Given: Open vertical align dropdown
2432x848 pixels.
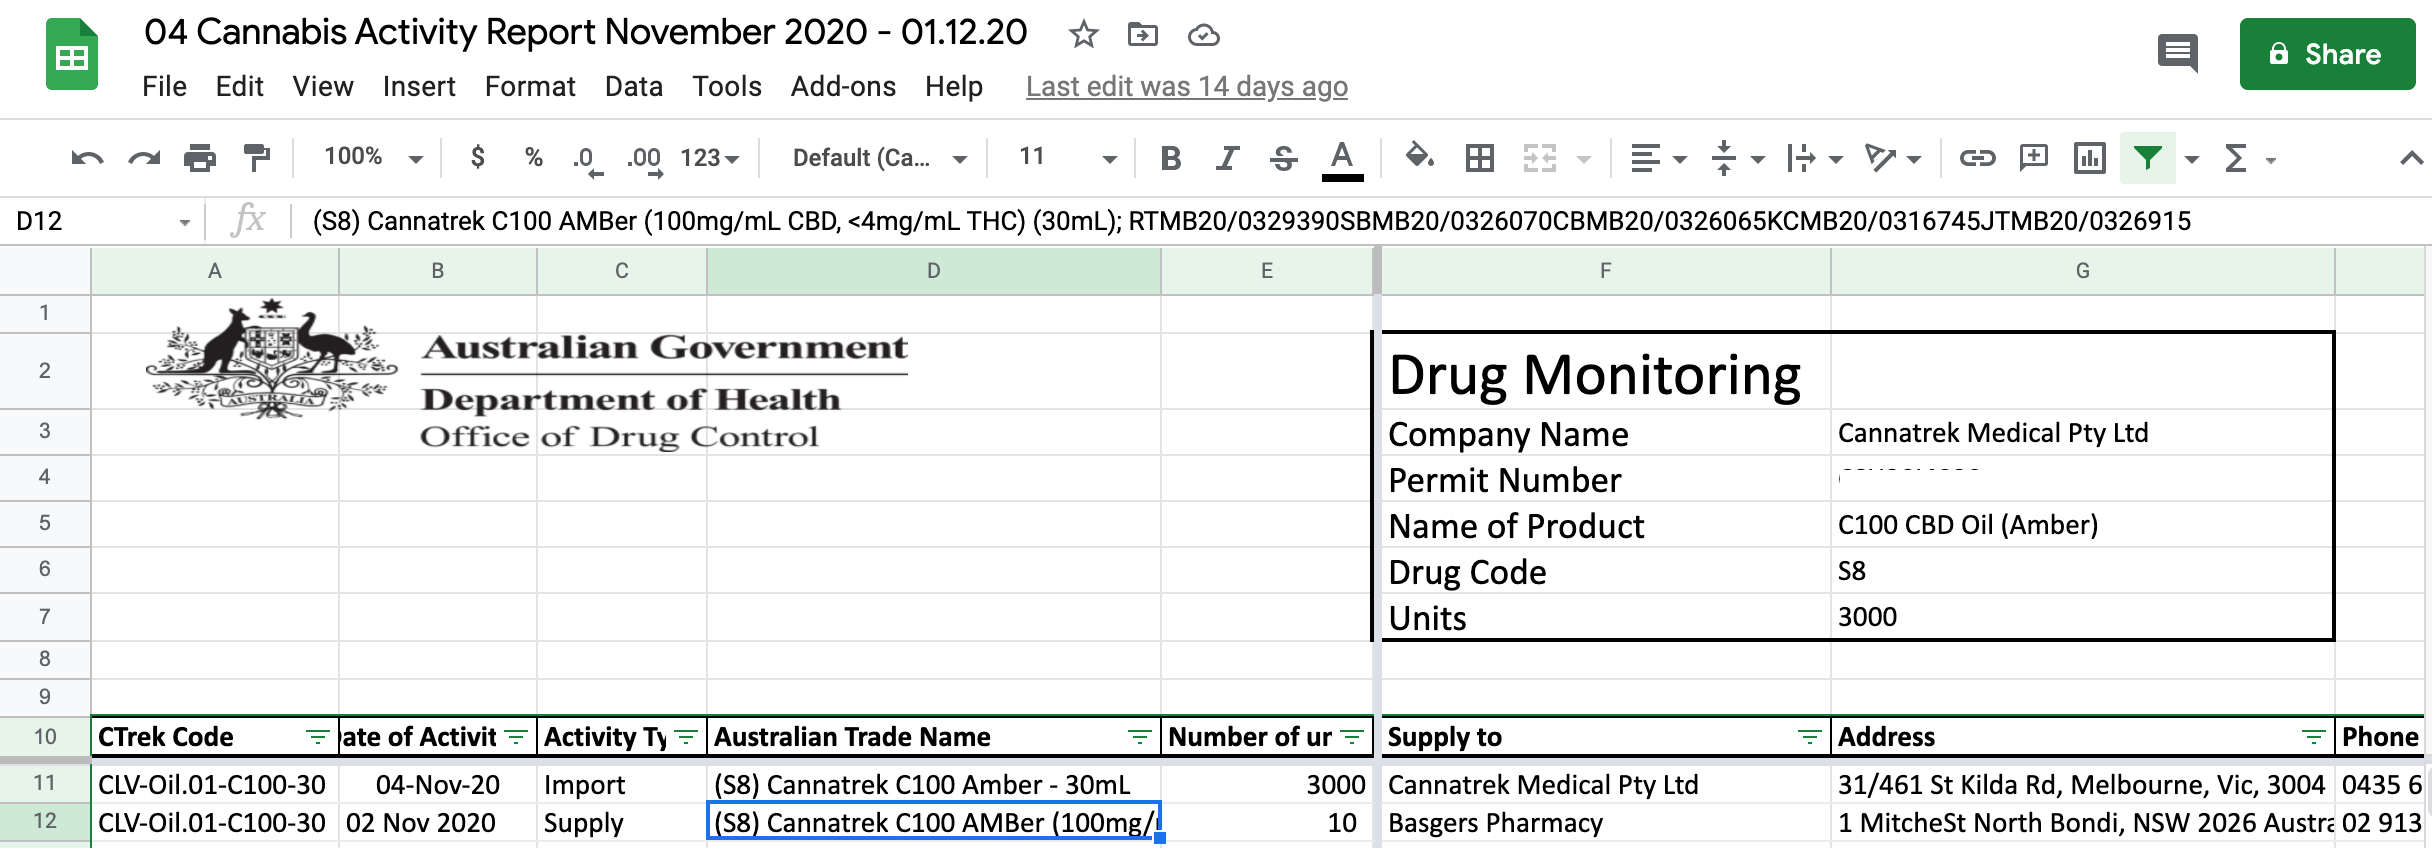Looking at the screenshot, I should (1737, 158).
